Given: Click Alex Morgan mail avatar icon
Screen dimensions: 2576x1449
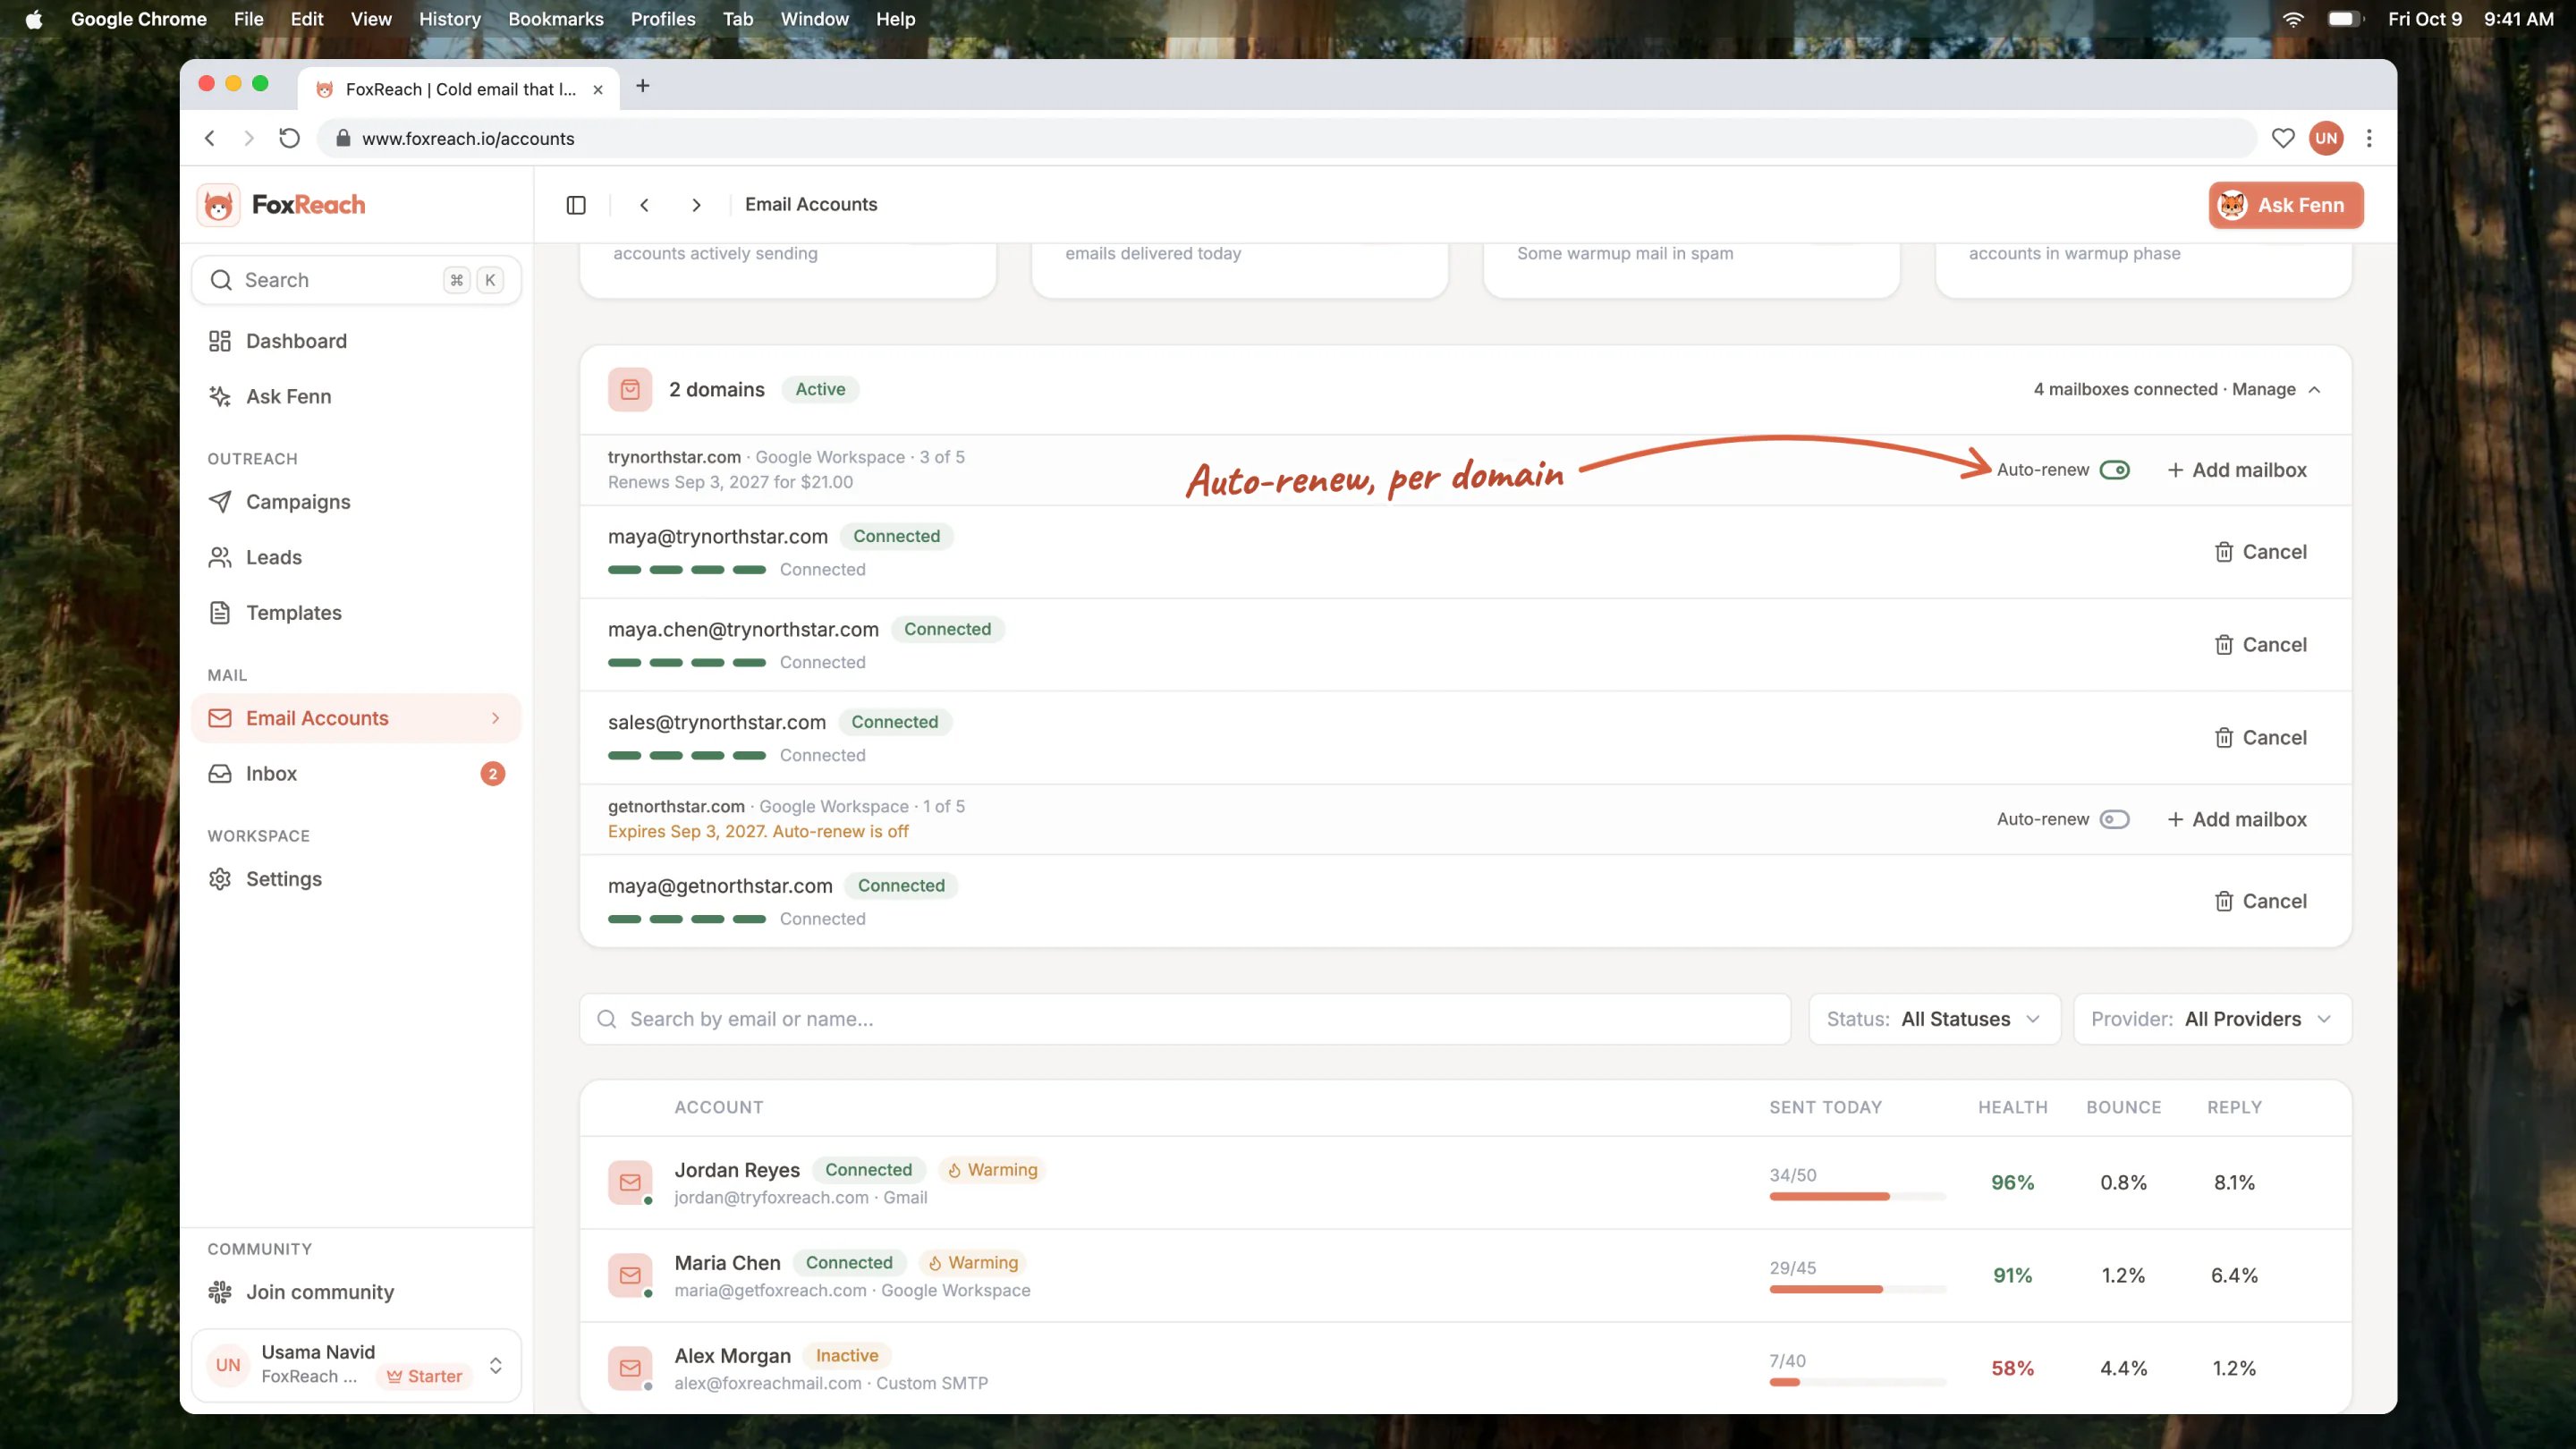Looking at the screenshot, I should tap(630, 1368).
